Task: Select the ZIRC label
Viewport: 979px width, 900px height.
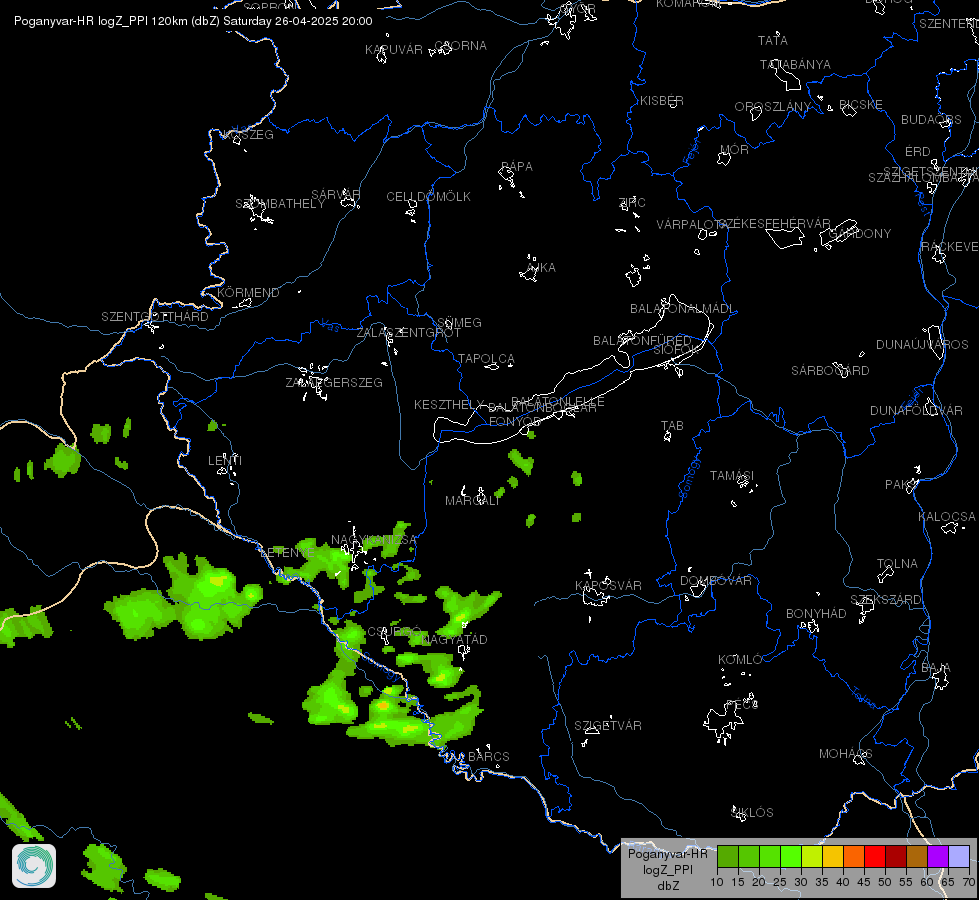Action: (632, 202)
